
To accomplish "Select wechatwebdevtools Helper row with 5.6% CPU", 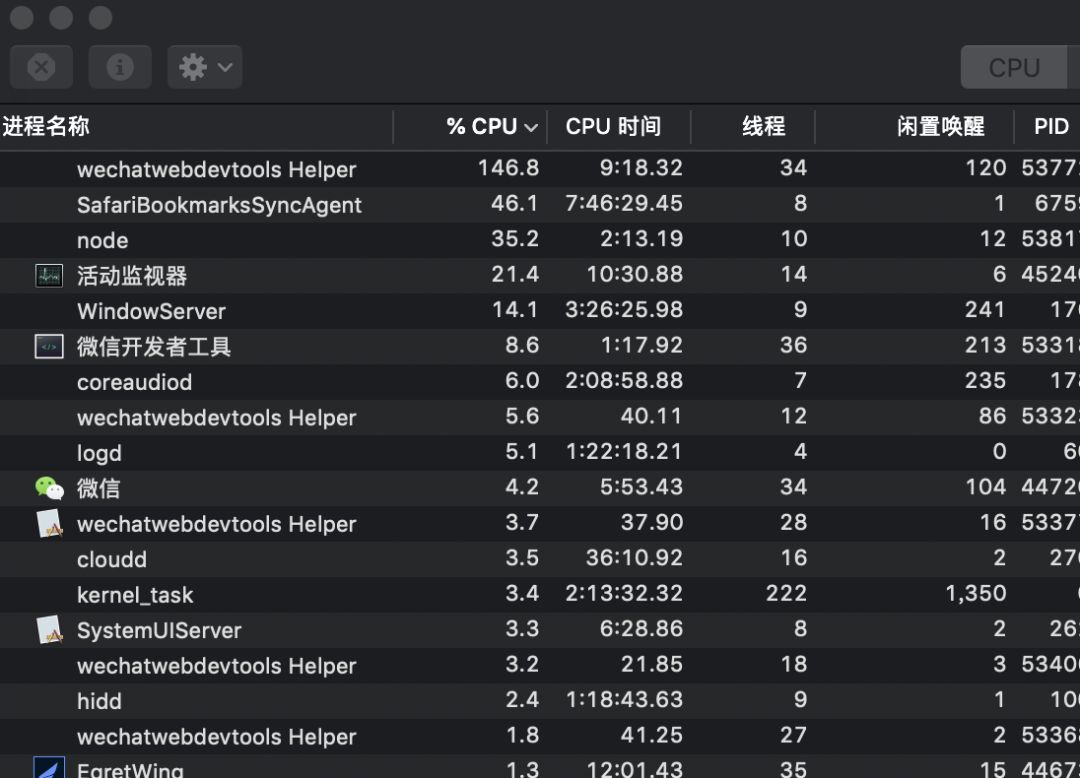I will coord(540,417).
